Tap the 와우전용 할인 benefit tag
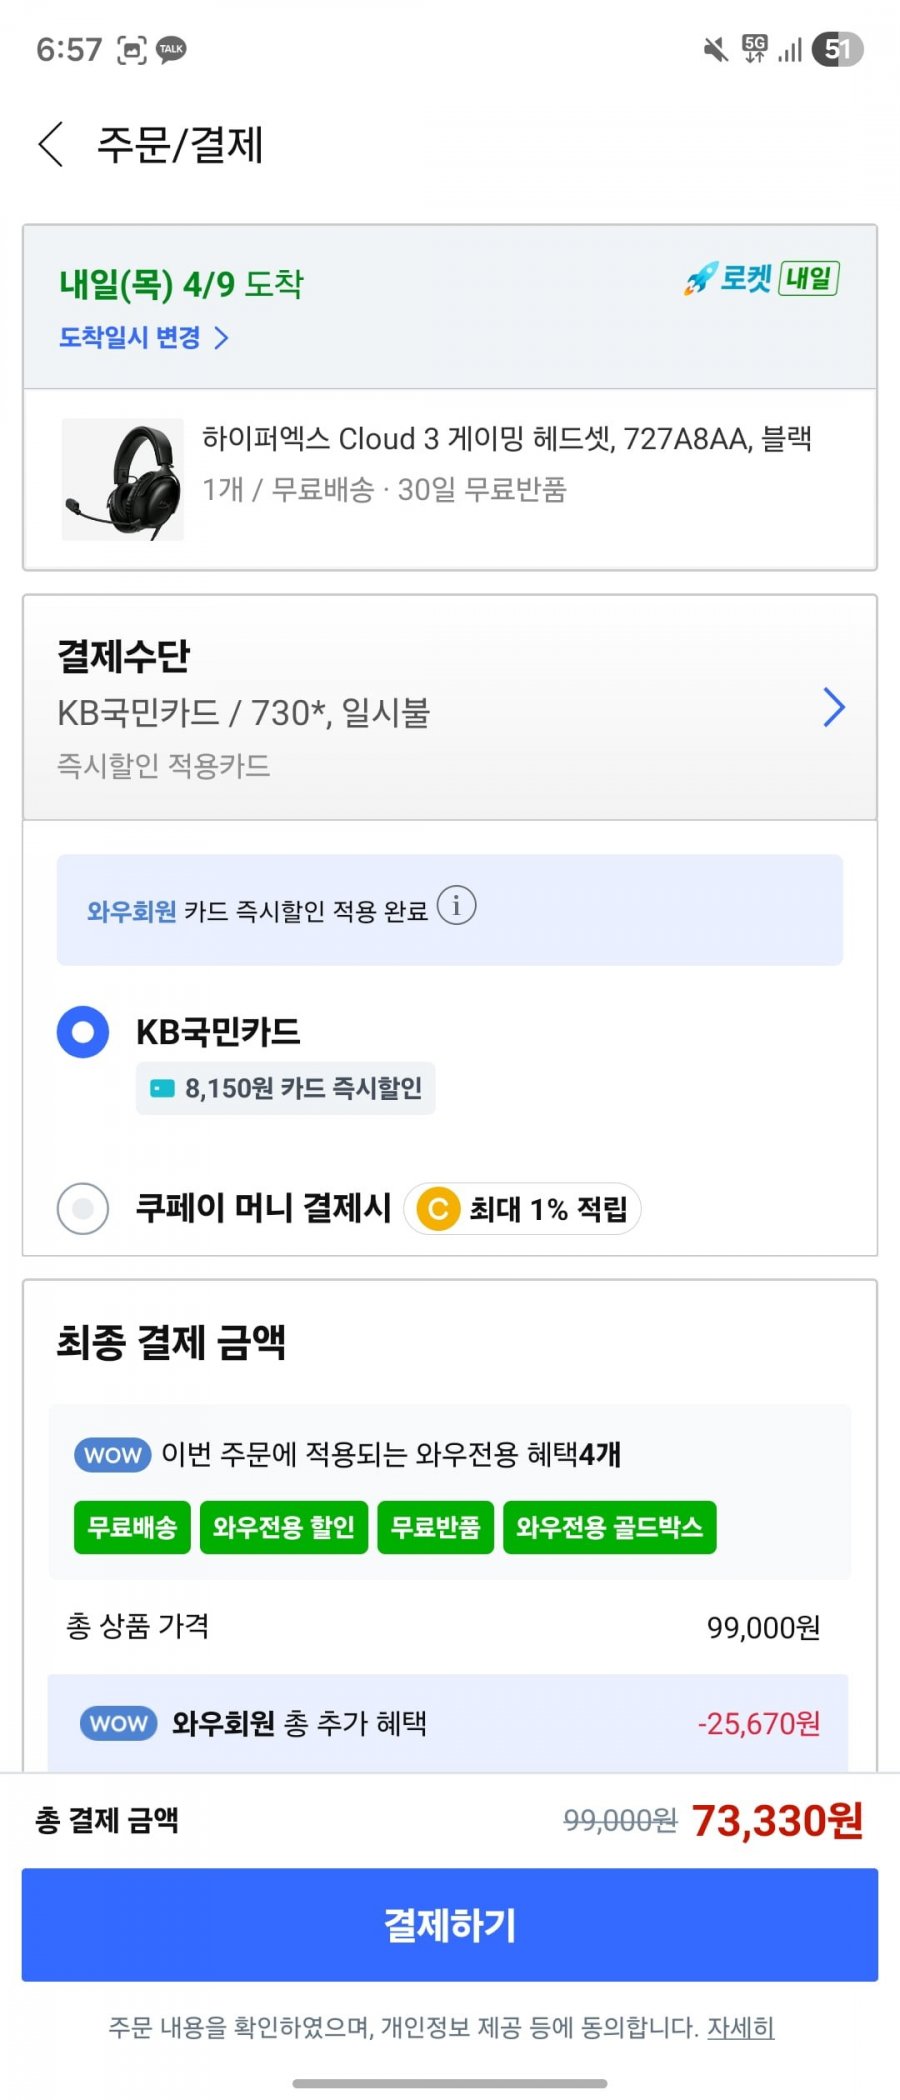 [284, 1527]
